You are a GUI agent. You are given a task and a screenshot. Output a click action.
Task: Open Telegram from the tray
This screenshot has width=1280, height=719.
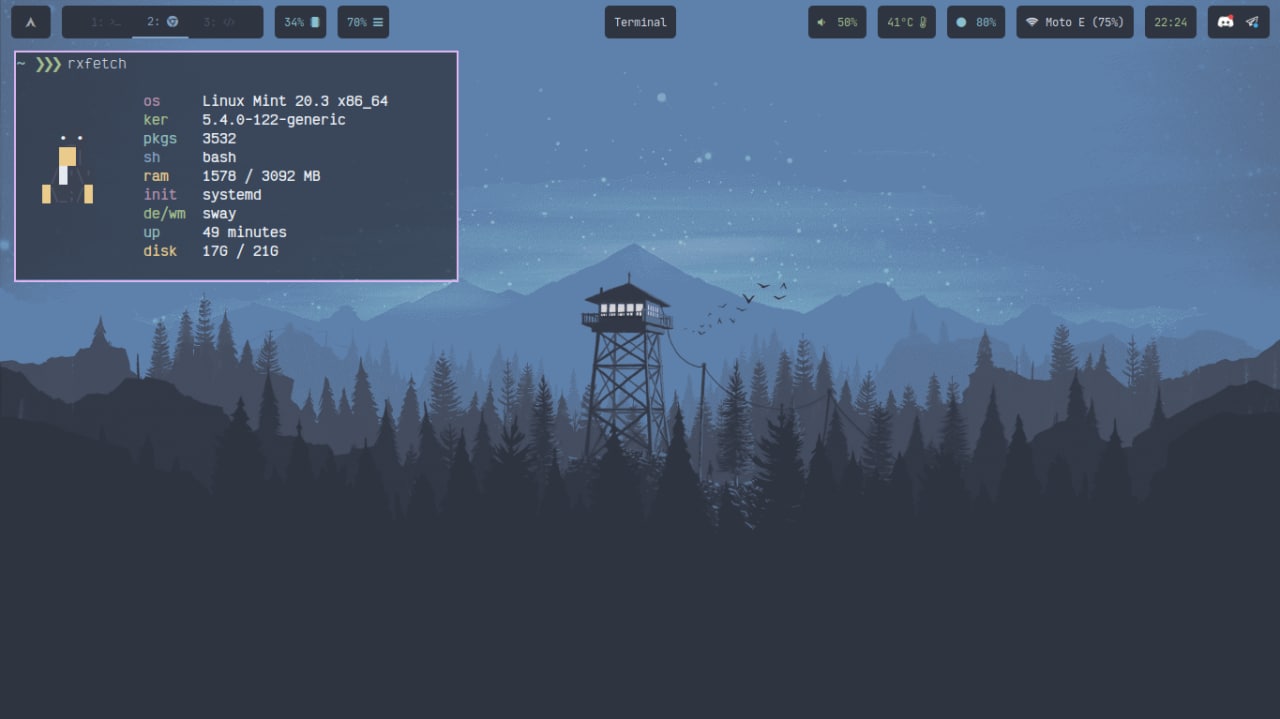coord(1252,22)
